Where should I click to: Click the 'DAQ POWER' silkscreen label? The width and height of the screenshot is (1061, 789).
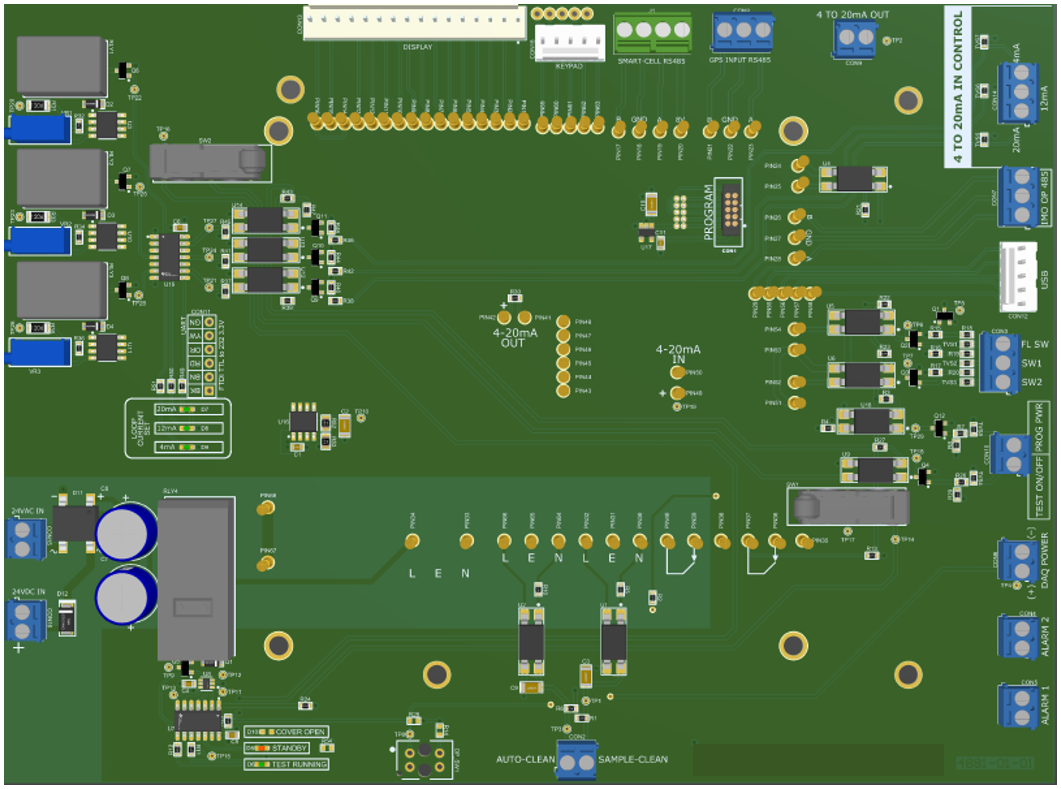(1045, 560)
